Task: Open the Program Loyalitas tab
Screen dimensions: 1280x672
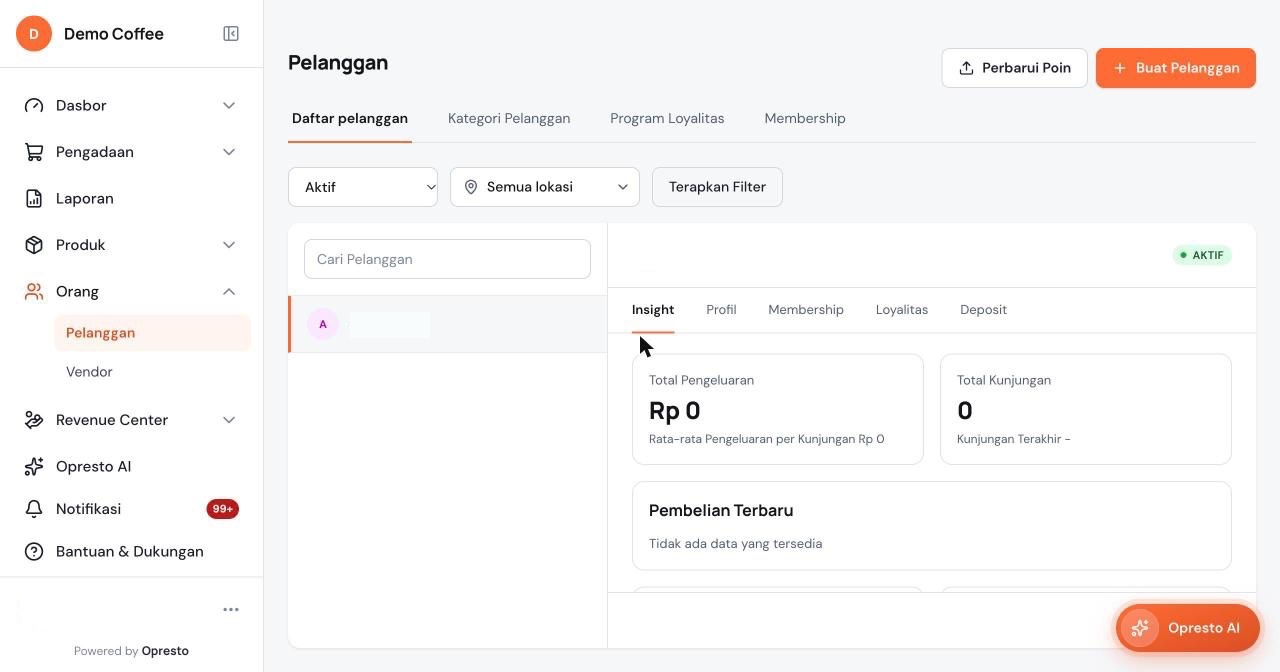Action: 667,118
